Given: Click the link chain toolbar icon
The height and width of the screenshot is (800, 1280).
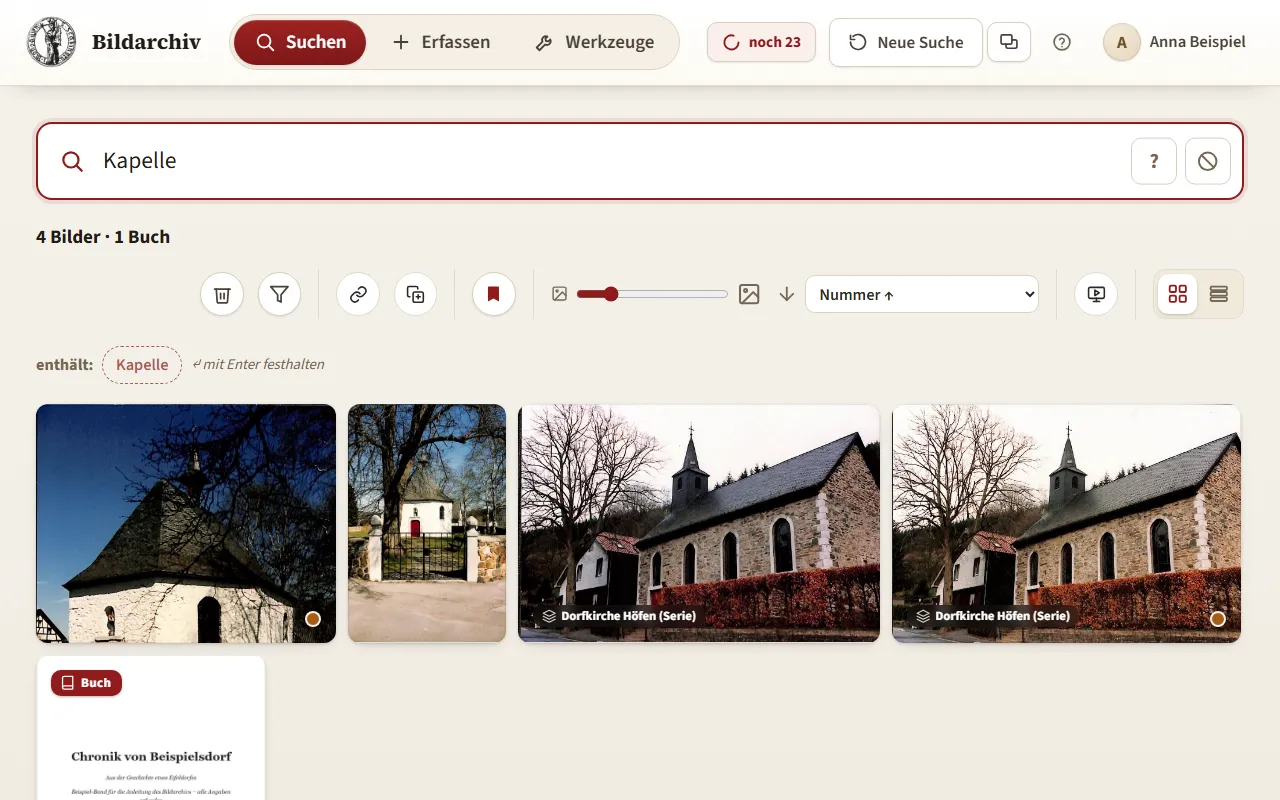Looking at the screenshot, I should (358, 294).
